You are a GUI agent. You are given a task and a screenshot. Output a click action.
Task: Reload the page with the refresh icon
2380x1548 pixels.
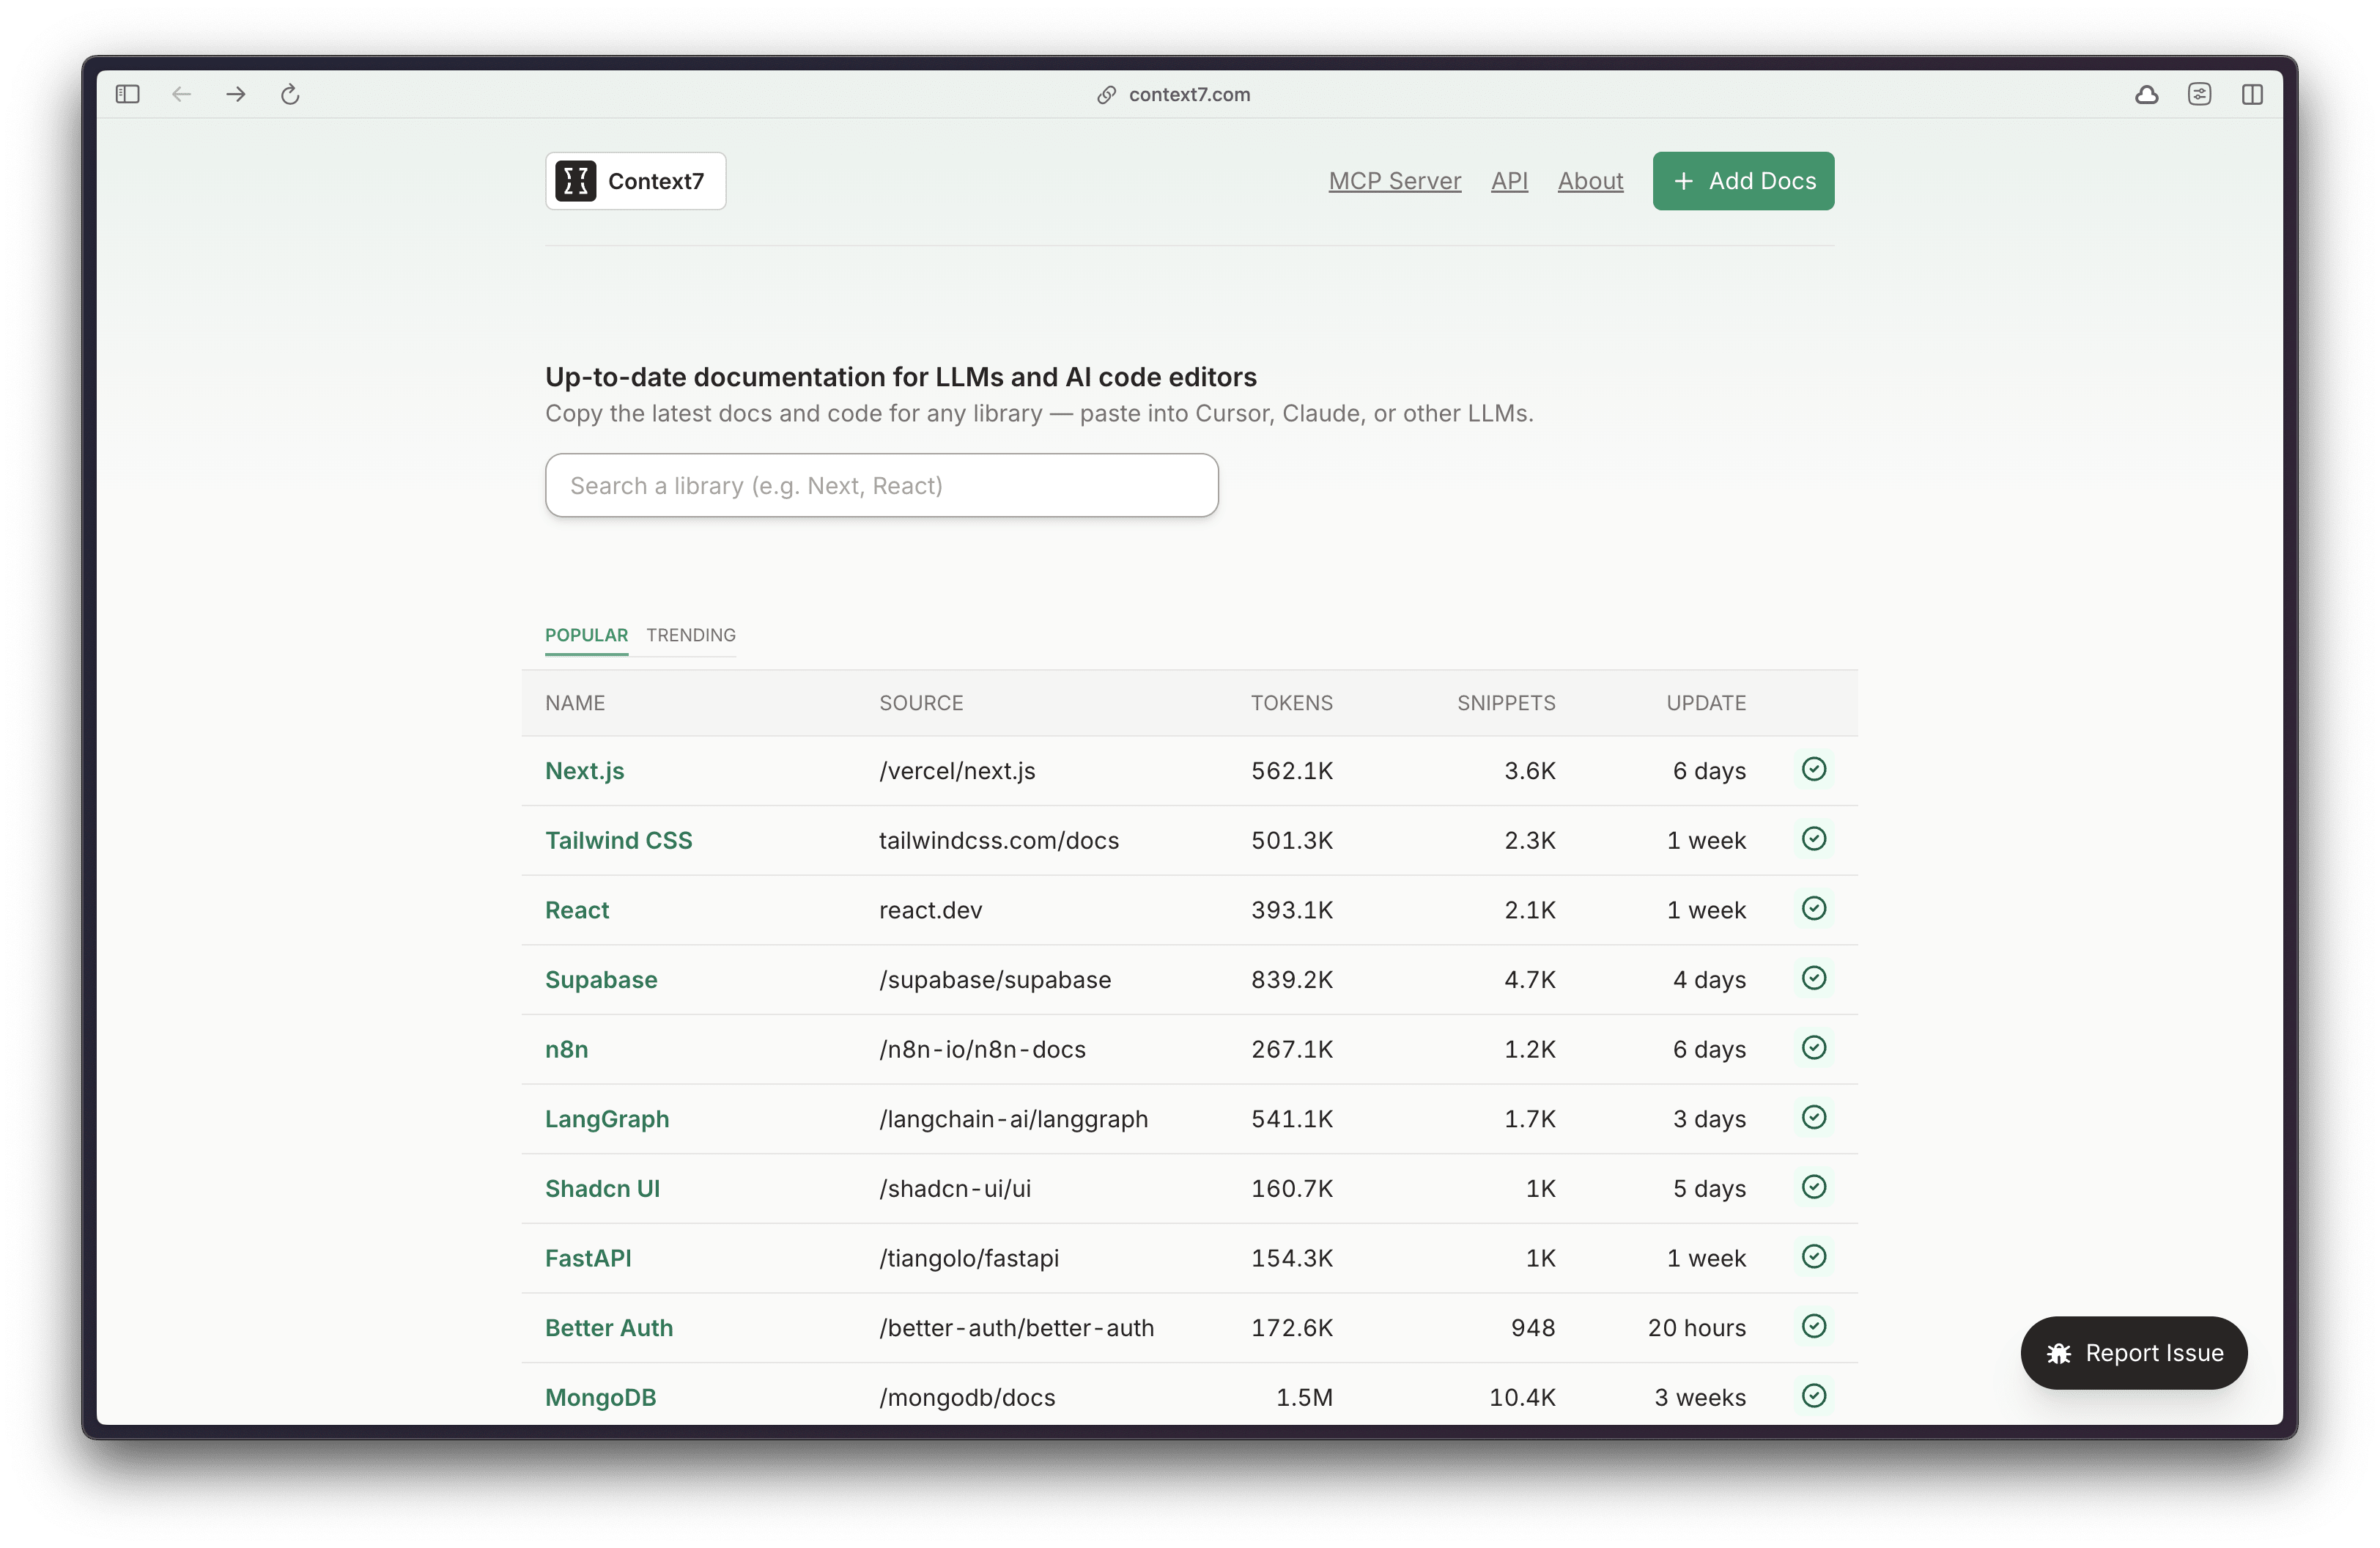click(x=290, y=94)
